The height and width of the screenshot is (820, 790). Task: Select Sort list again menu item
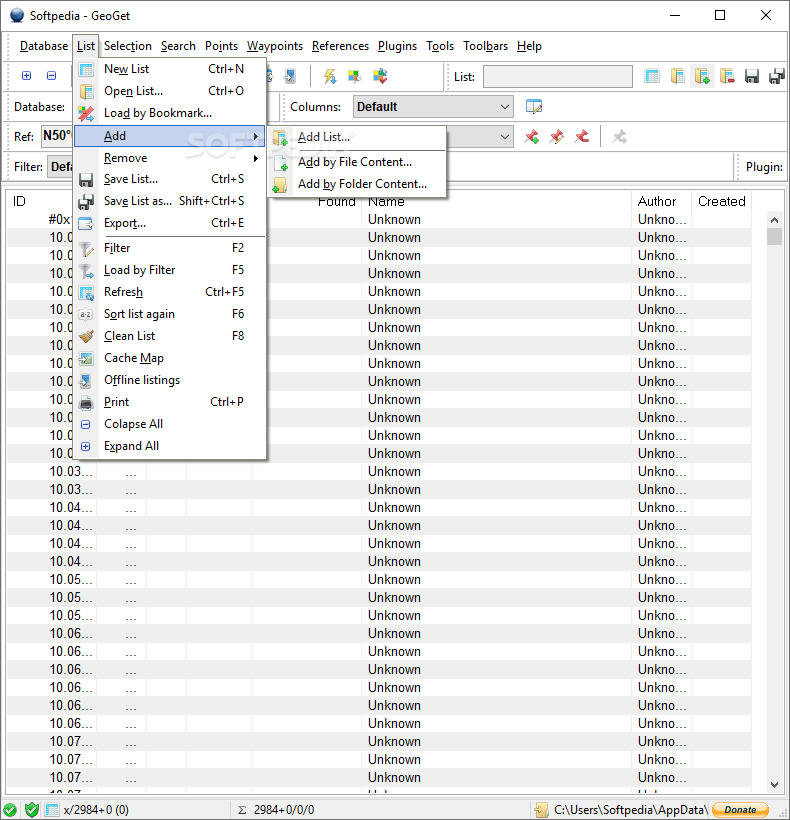pos(170,314)
